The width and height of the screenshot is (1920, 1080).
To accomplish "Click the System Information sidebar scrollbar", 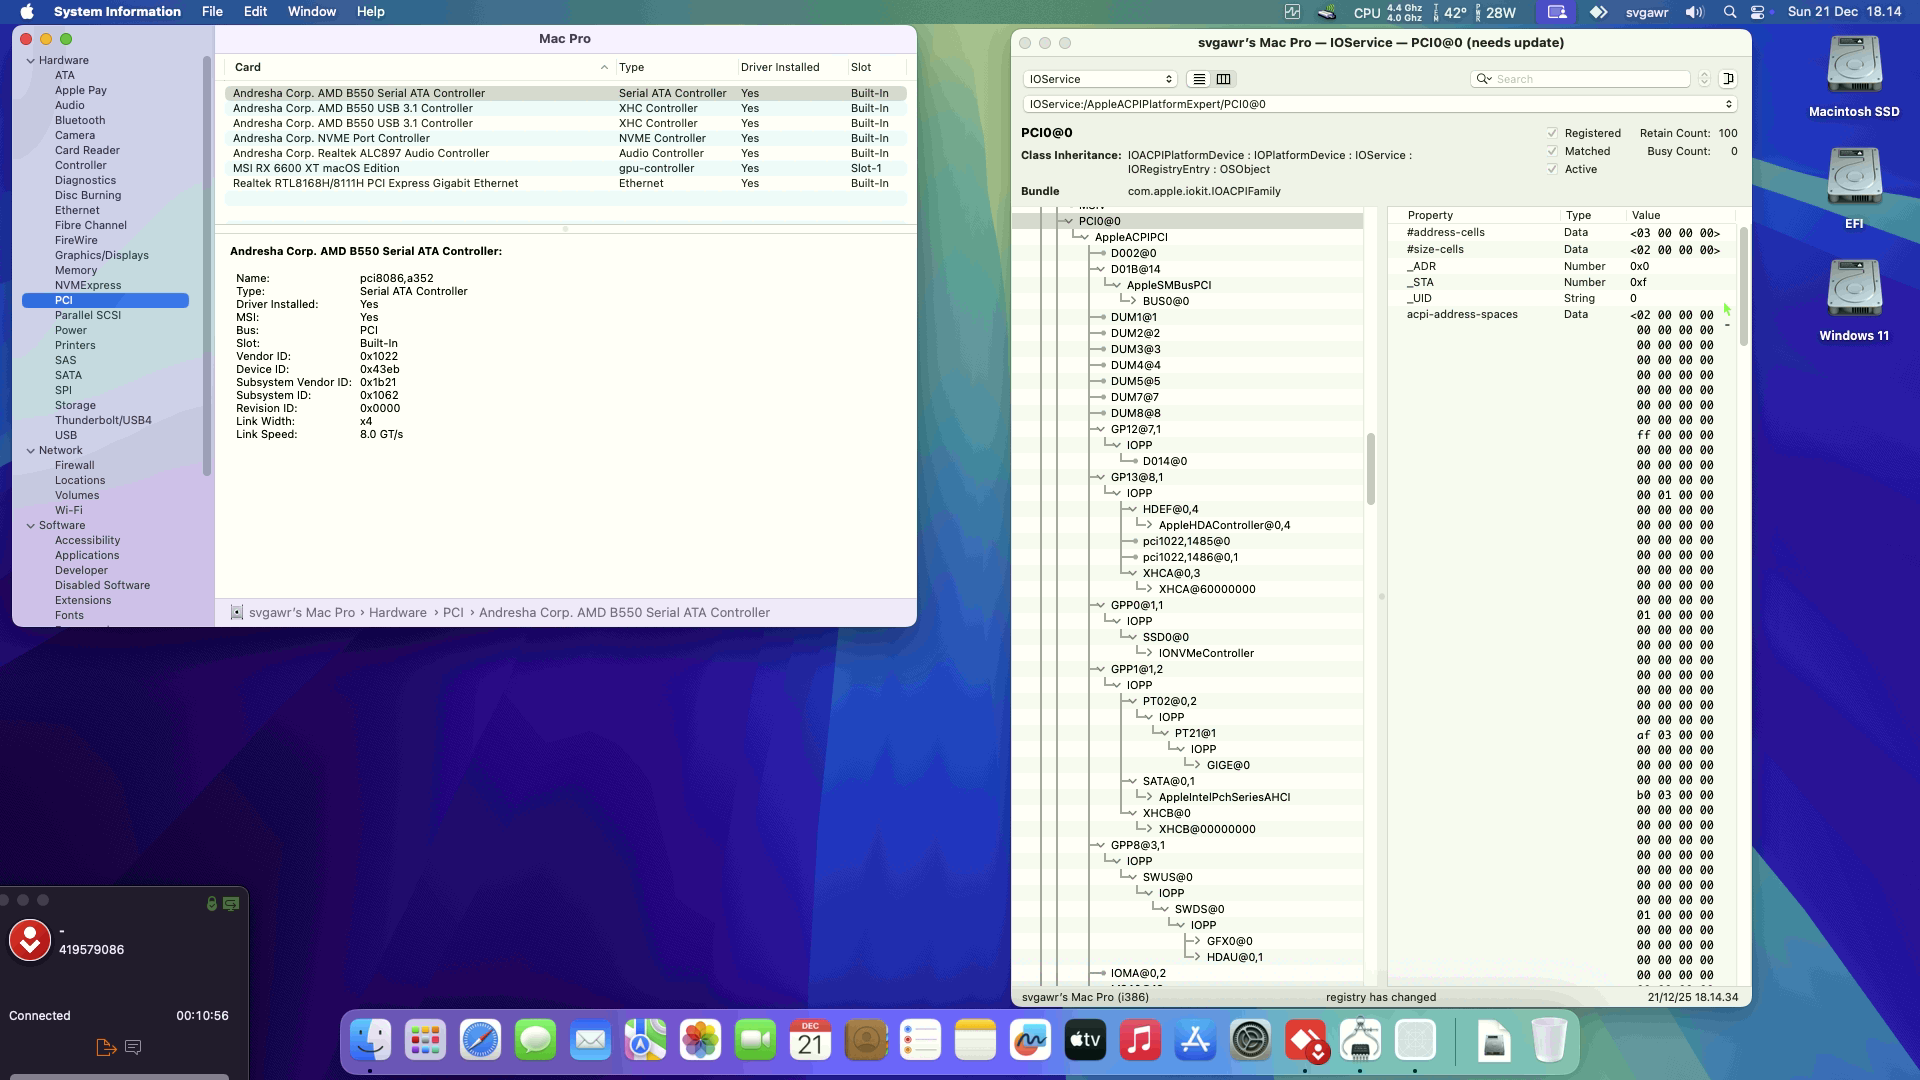I will [x=207, y=266].
